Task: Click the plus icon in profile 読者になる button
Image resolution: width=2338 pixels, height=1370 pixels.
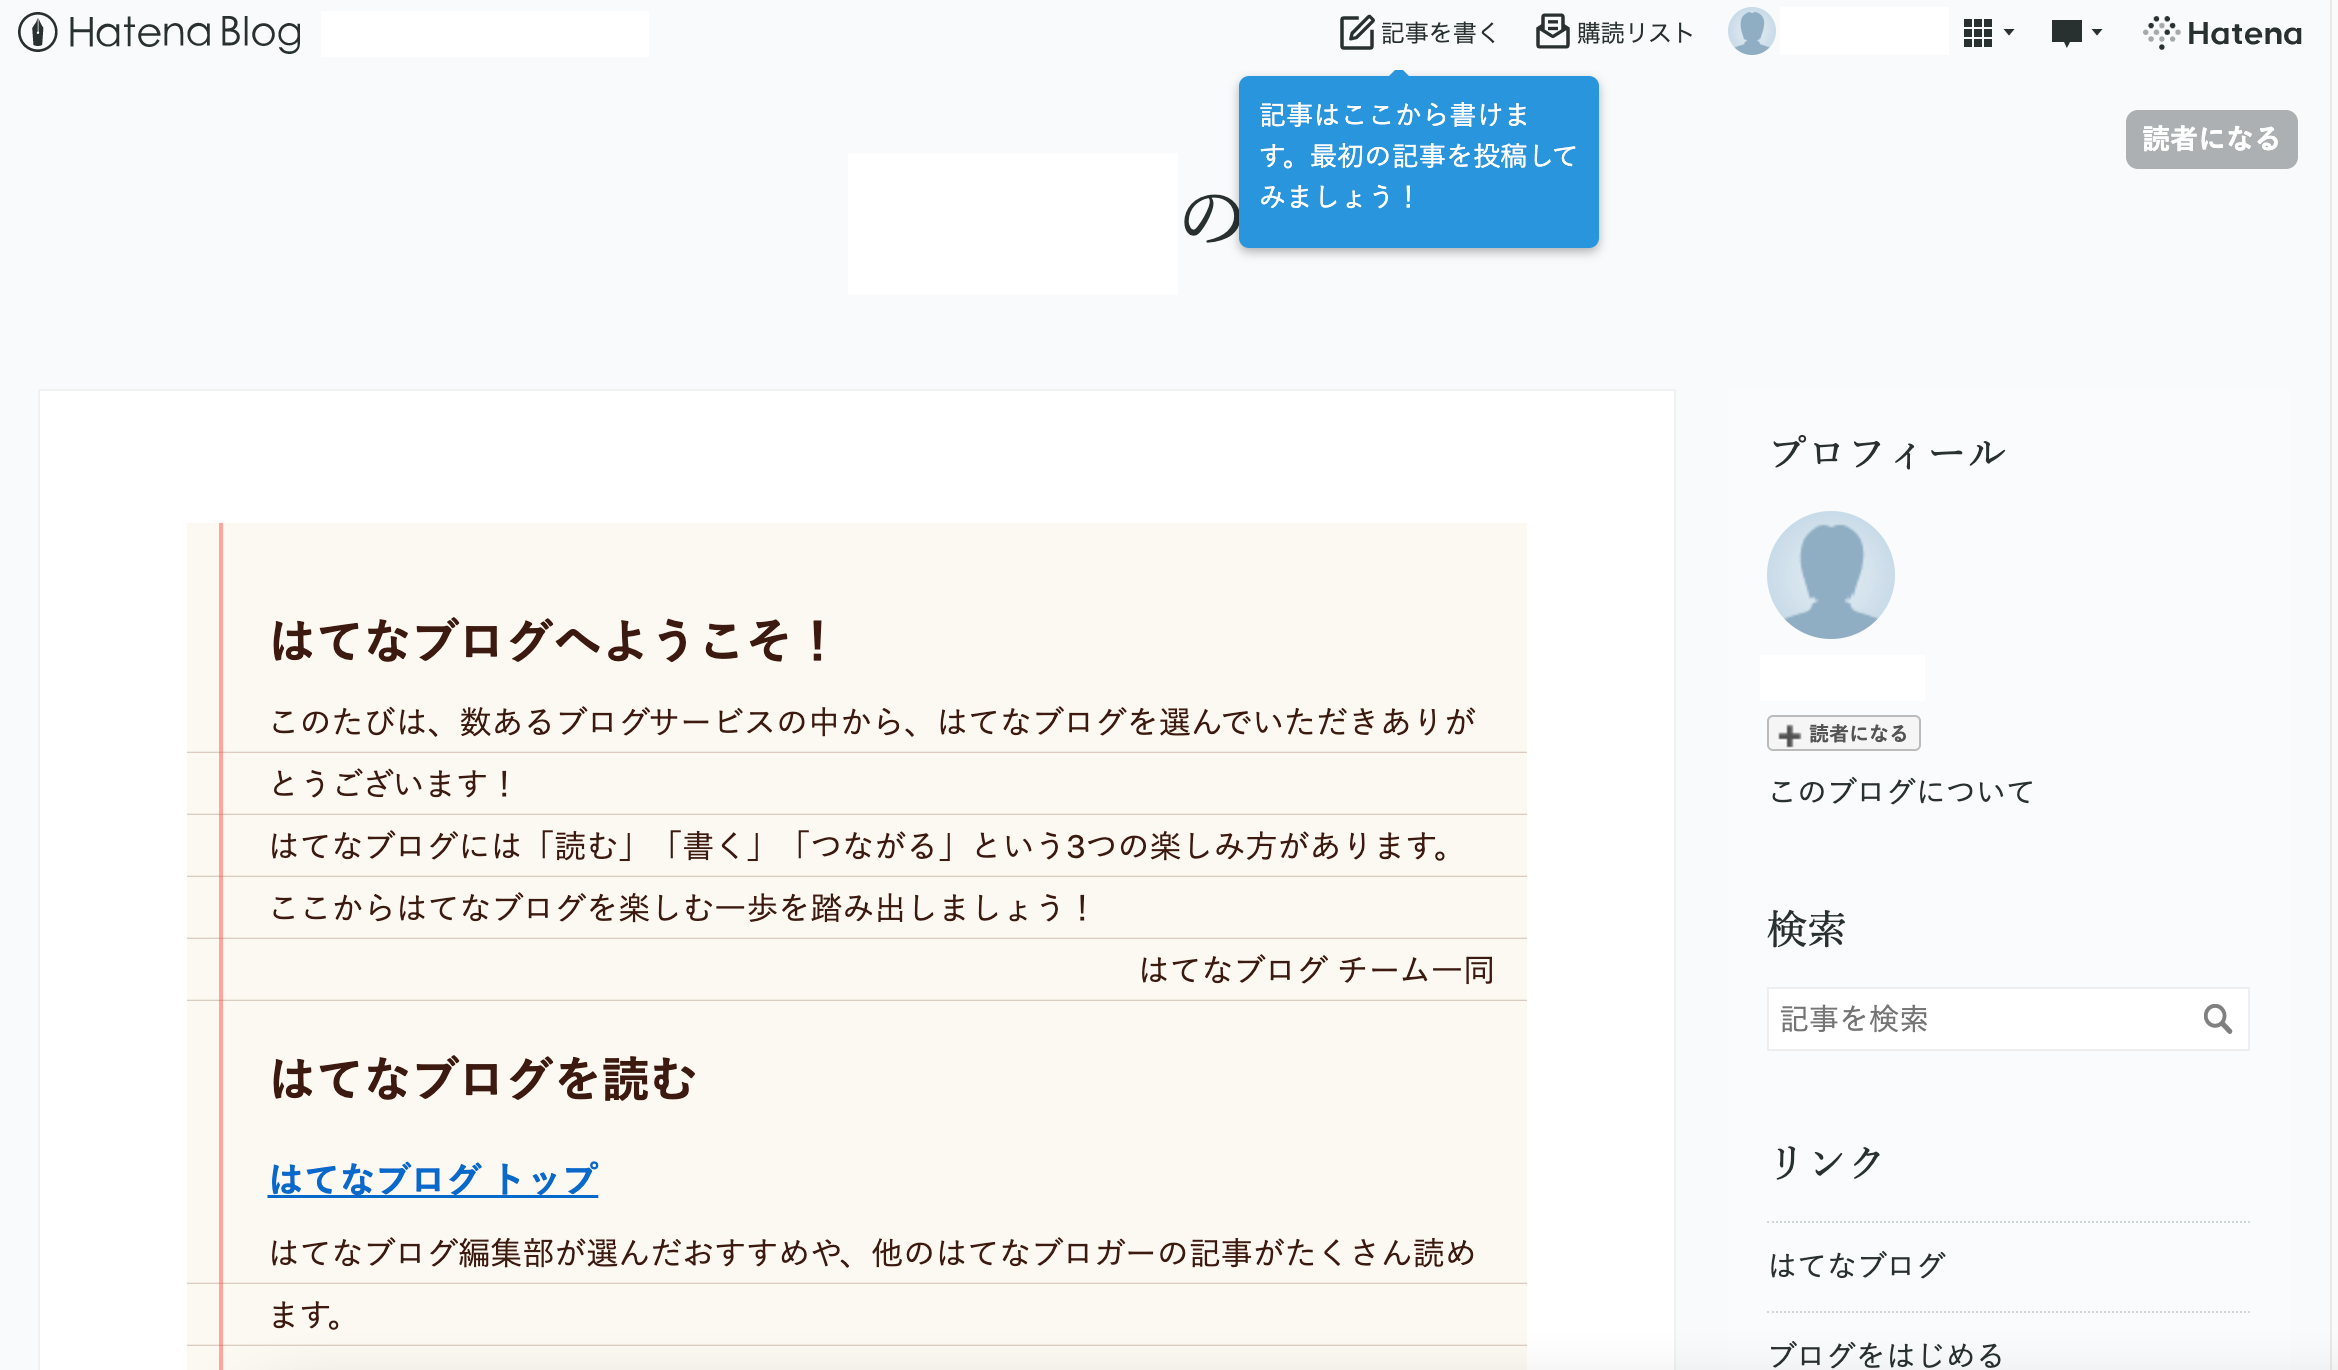Action: click(1789, 735)
